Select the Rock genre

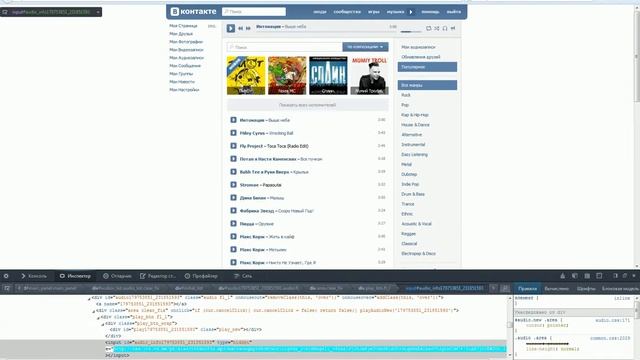point(406,95)
